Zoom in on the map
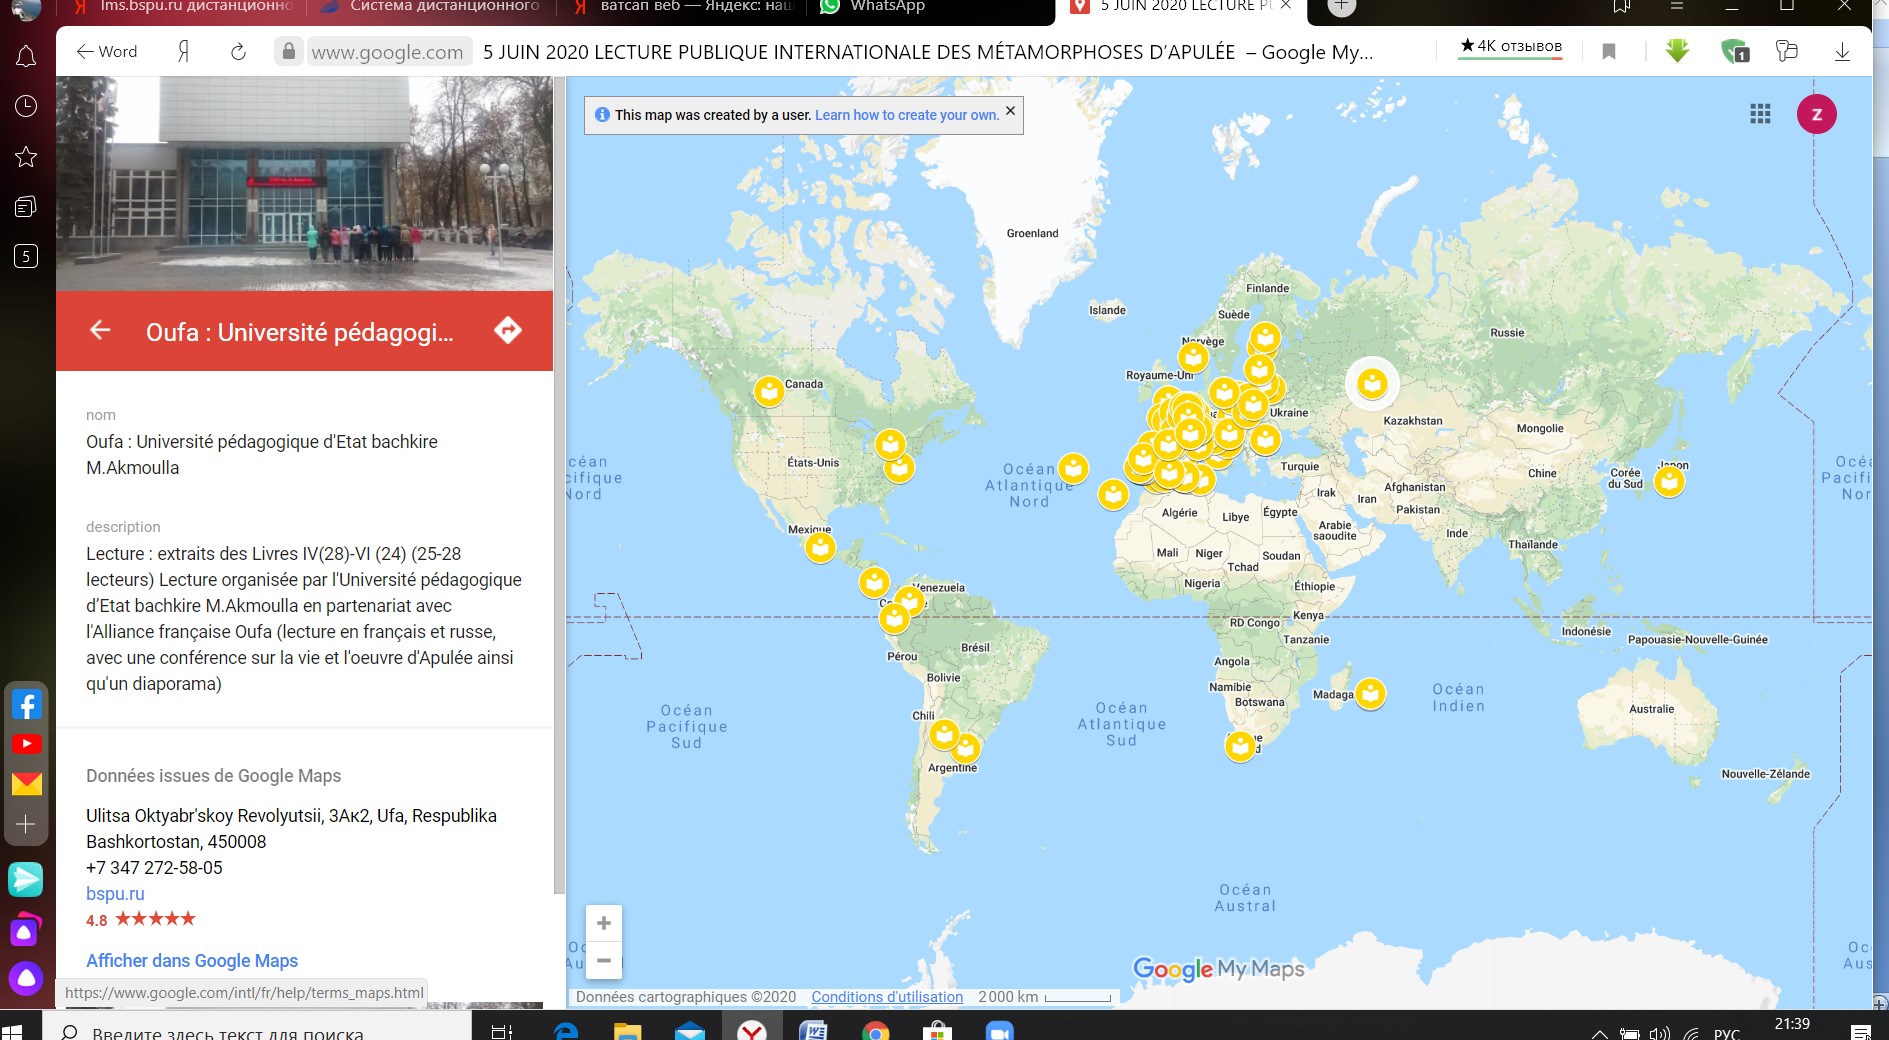The image size is (1889, 1040). point(603,923)
